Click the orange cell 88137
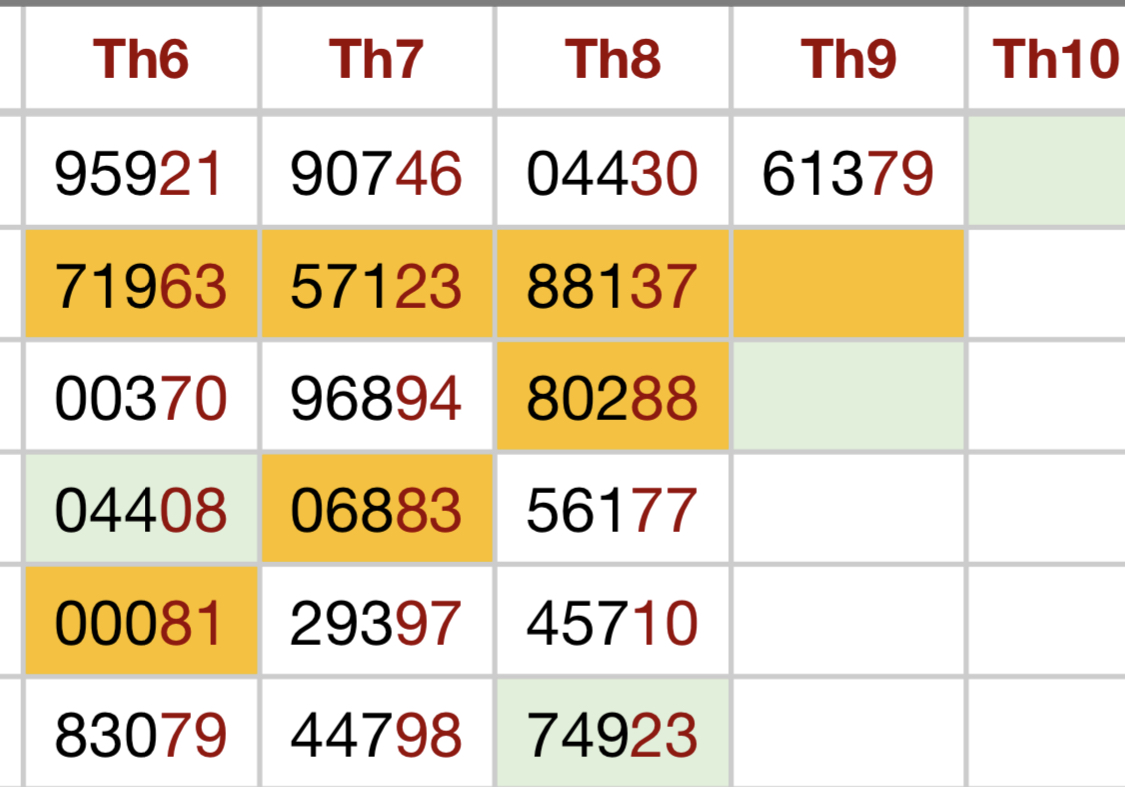 (613, 286)
